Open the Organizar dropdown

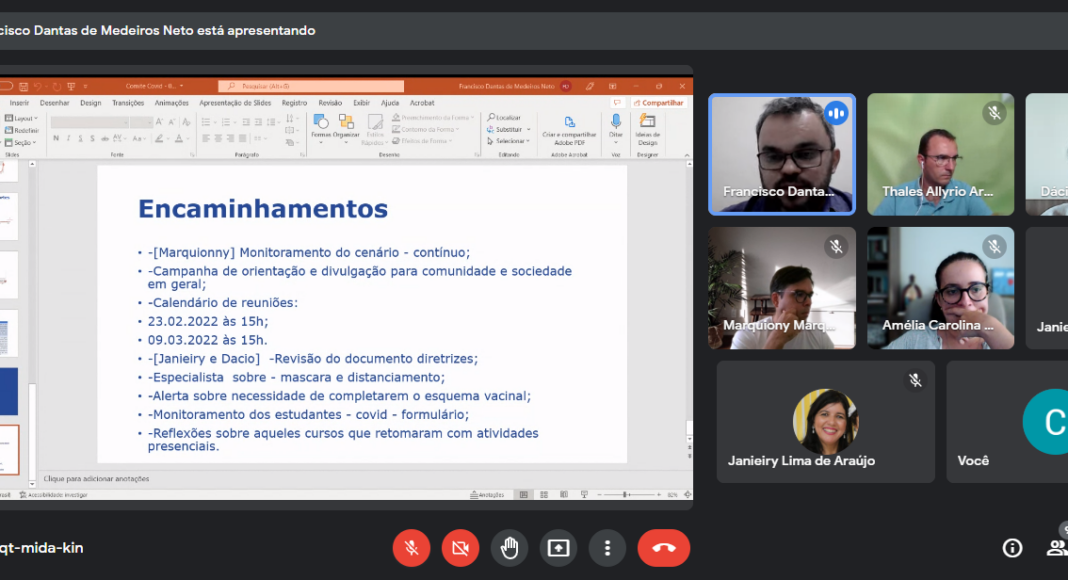(x=347, y=127)
